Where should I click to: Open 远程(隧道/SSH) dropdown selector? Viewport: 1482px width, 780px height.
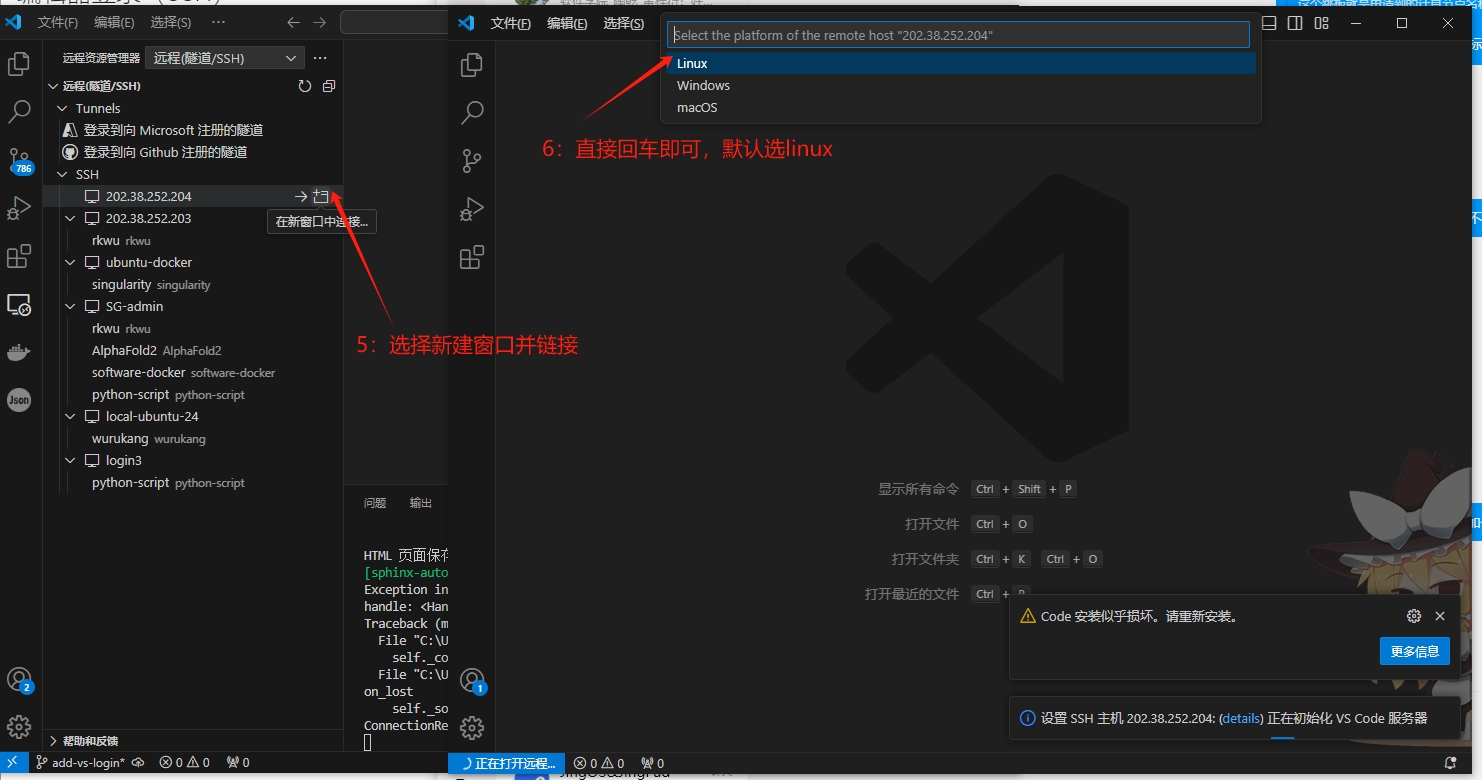point(225,58)
